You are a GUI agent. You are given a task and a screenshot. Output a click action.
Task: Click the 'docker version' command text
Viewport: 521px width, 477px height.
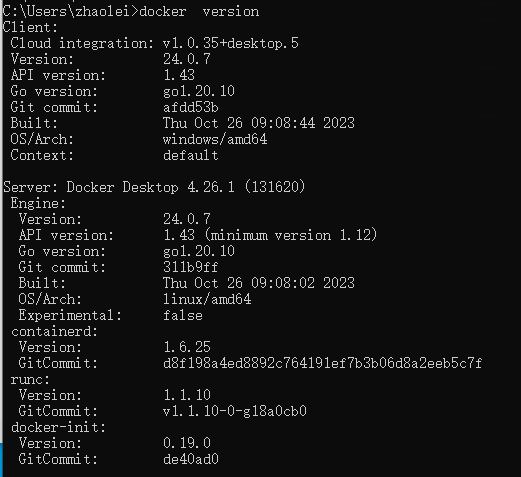click(199, 12)
